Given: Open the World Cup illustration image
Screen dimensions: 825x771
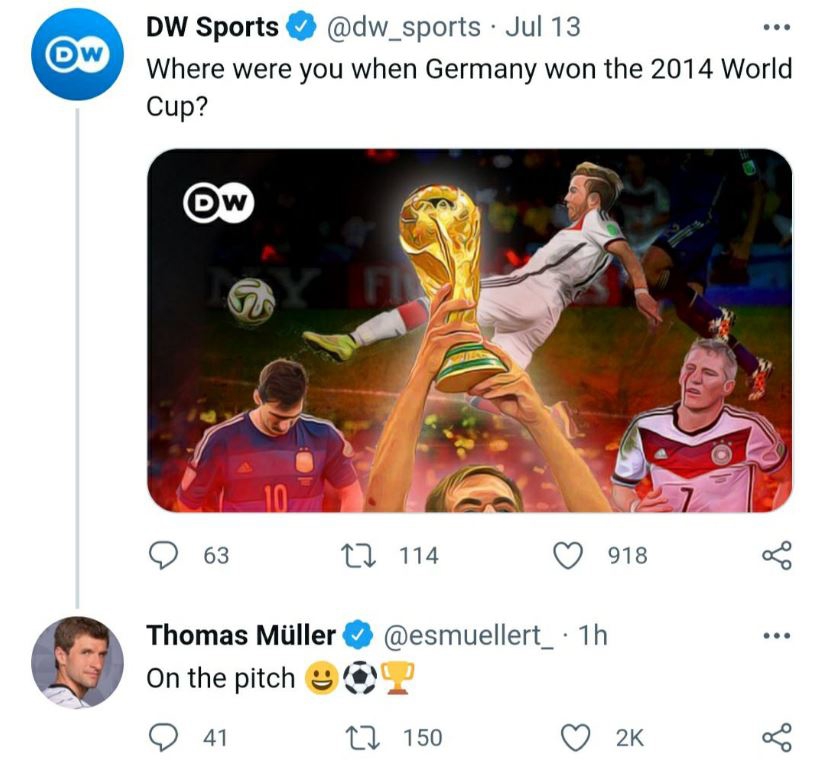Looking at the screenshot, I should point(469,330).
